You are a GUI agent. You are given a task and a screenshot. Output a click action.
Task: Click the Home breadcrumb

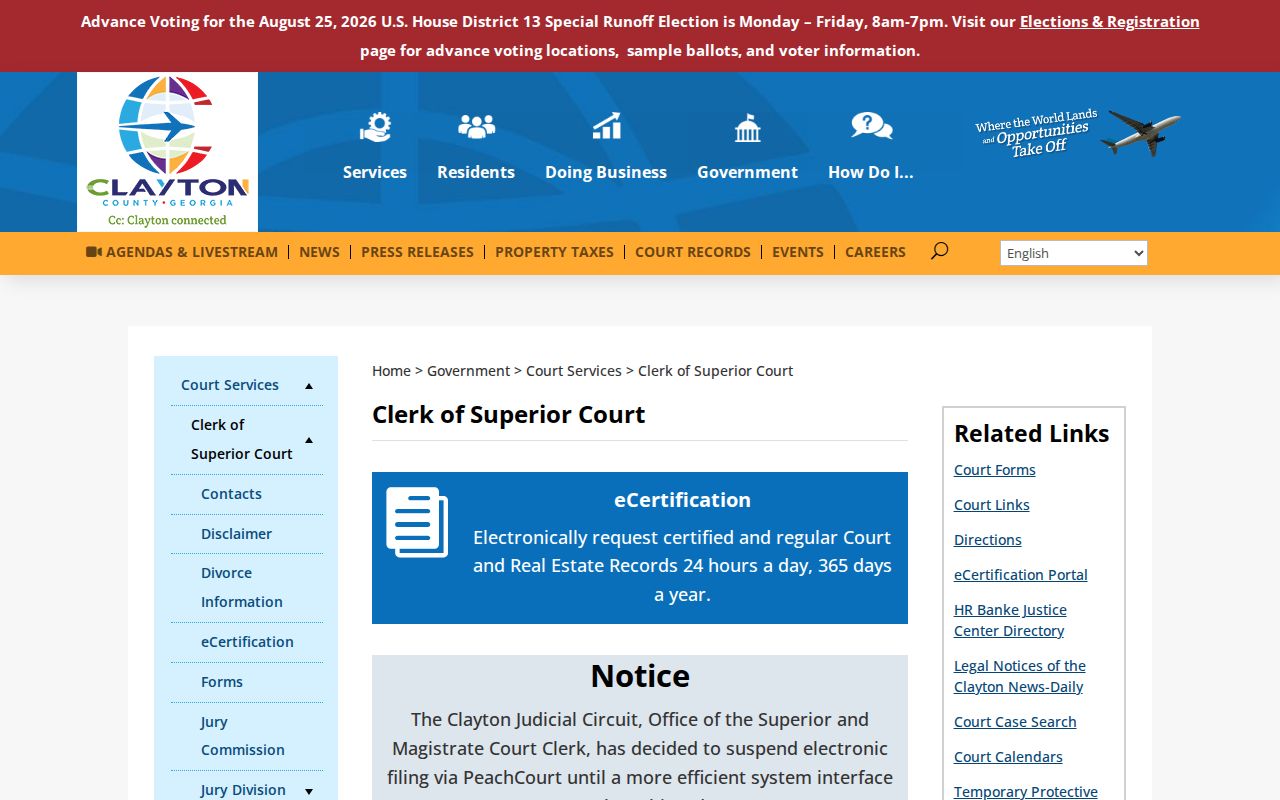click(391, 371)
